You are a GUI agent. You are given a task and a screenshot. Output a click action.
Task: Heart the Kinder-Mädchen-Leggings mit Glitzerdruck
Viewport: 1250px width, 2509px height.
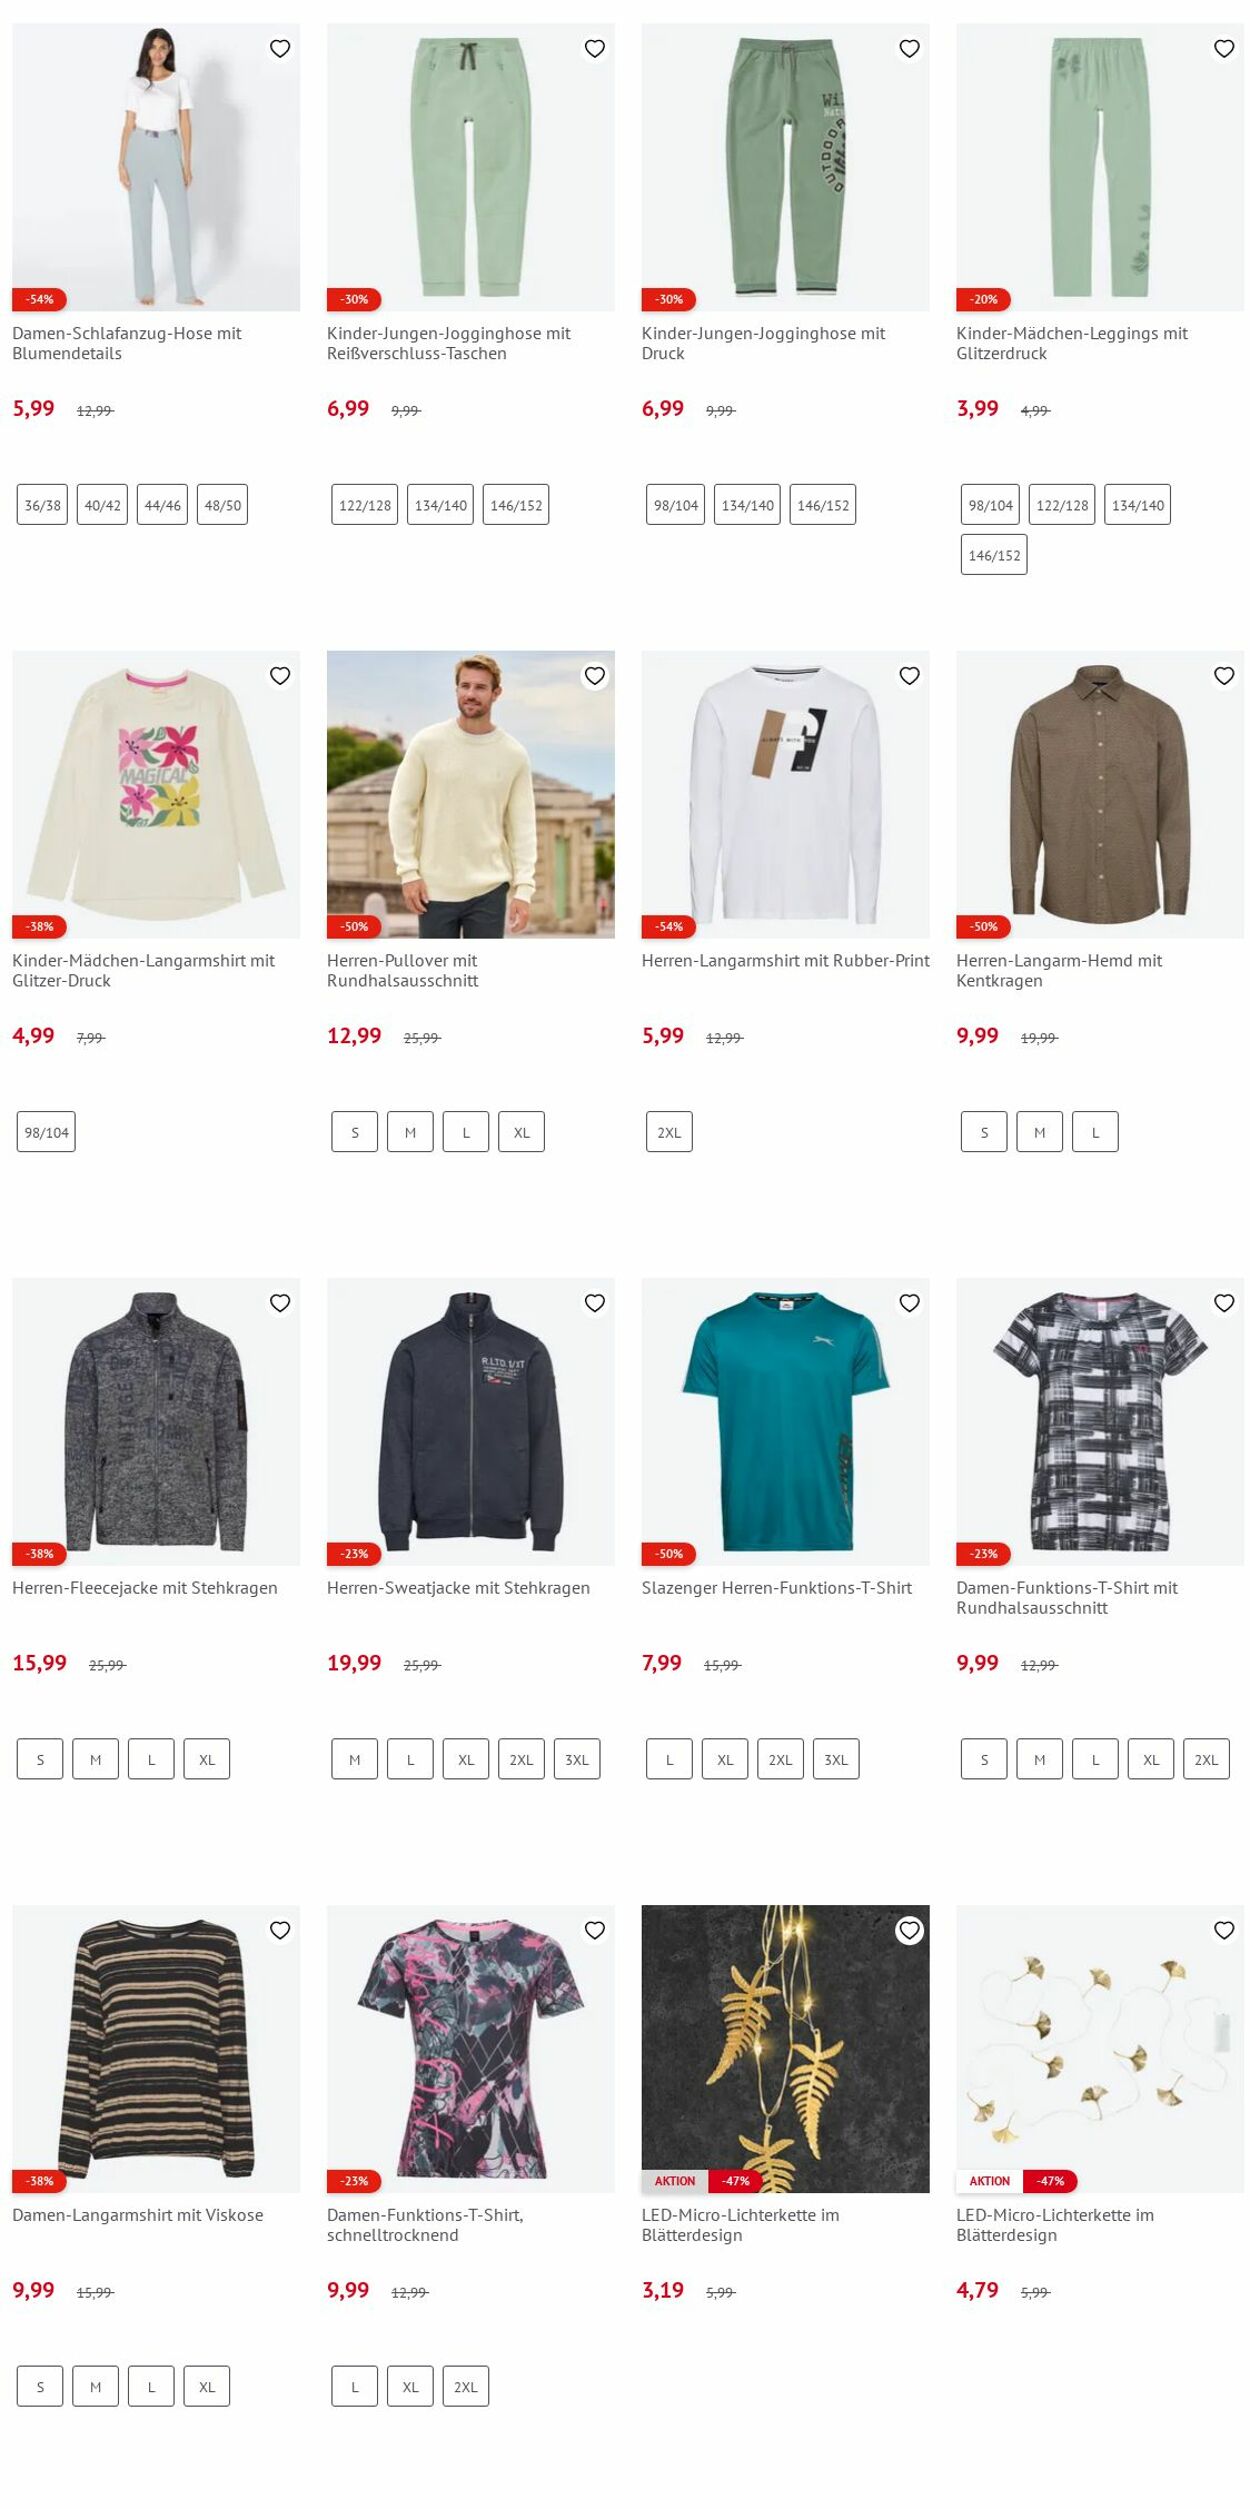pos(1224,48)
